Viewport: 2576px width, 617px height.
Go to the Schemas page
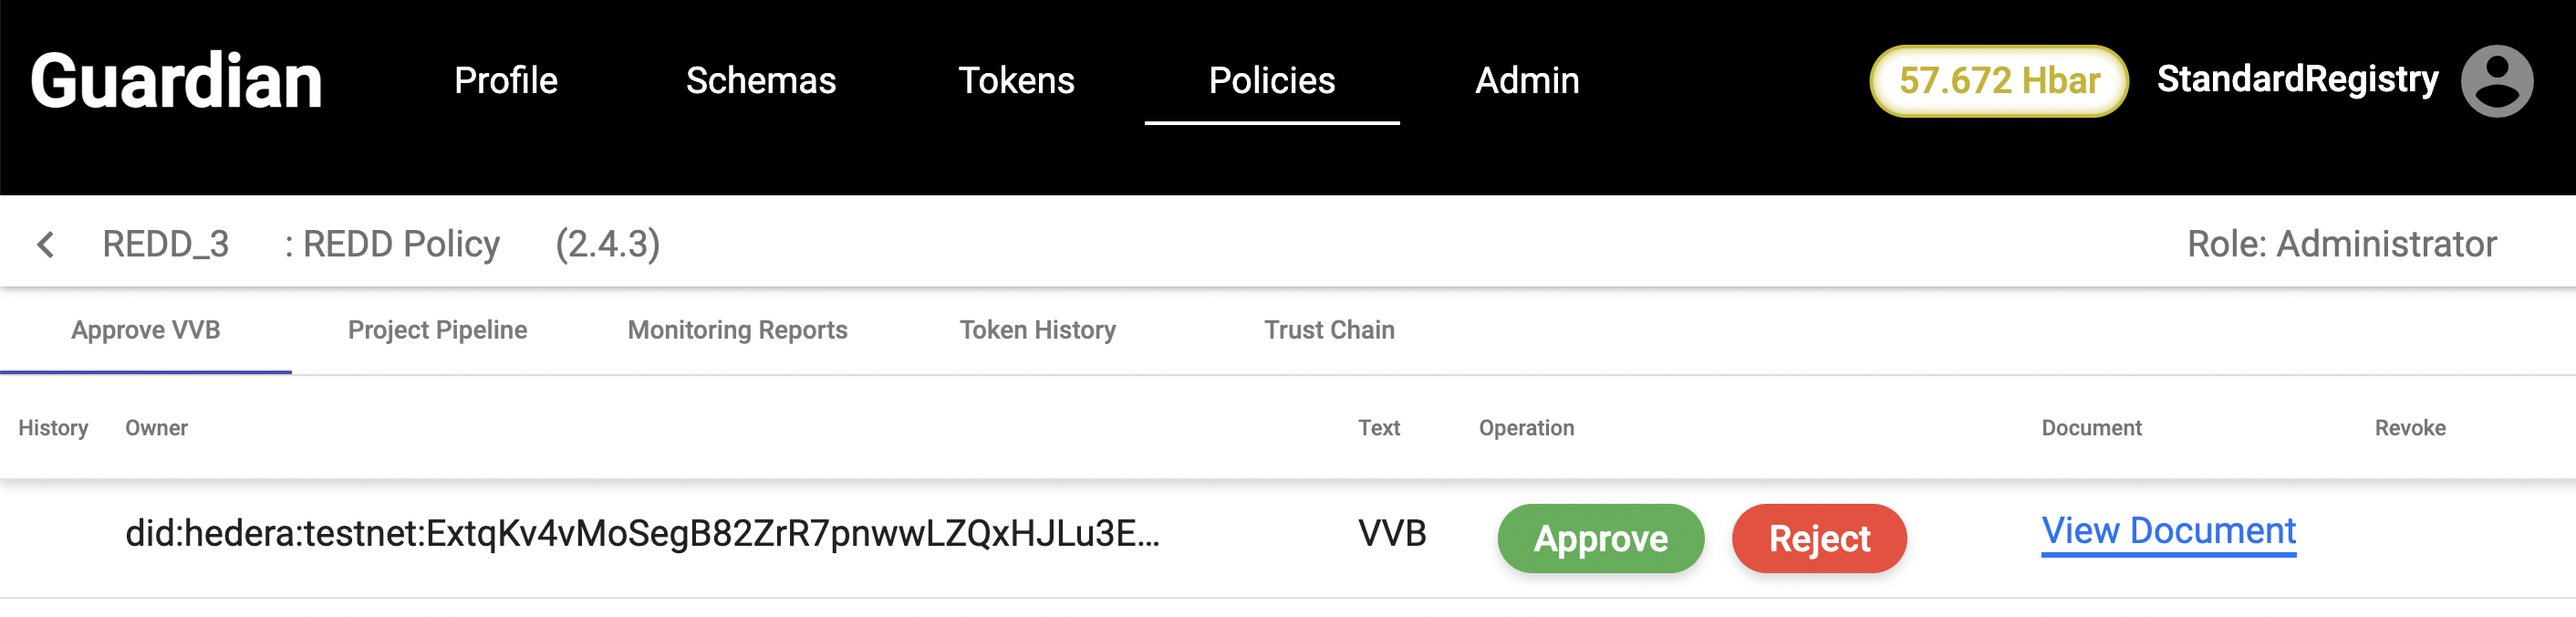tap(760, 81)
